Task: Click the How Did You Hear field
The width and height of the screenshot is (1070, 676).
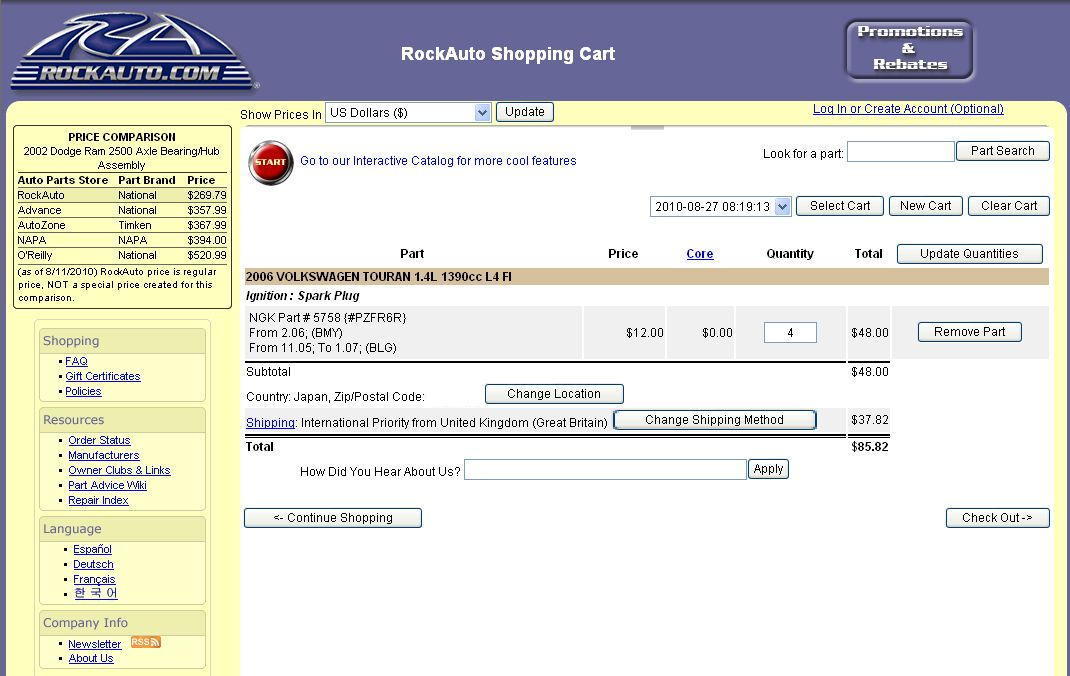Action: click(605, 470)
